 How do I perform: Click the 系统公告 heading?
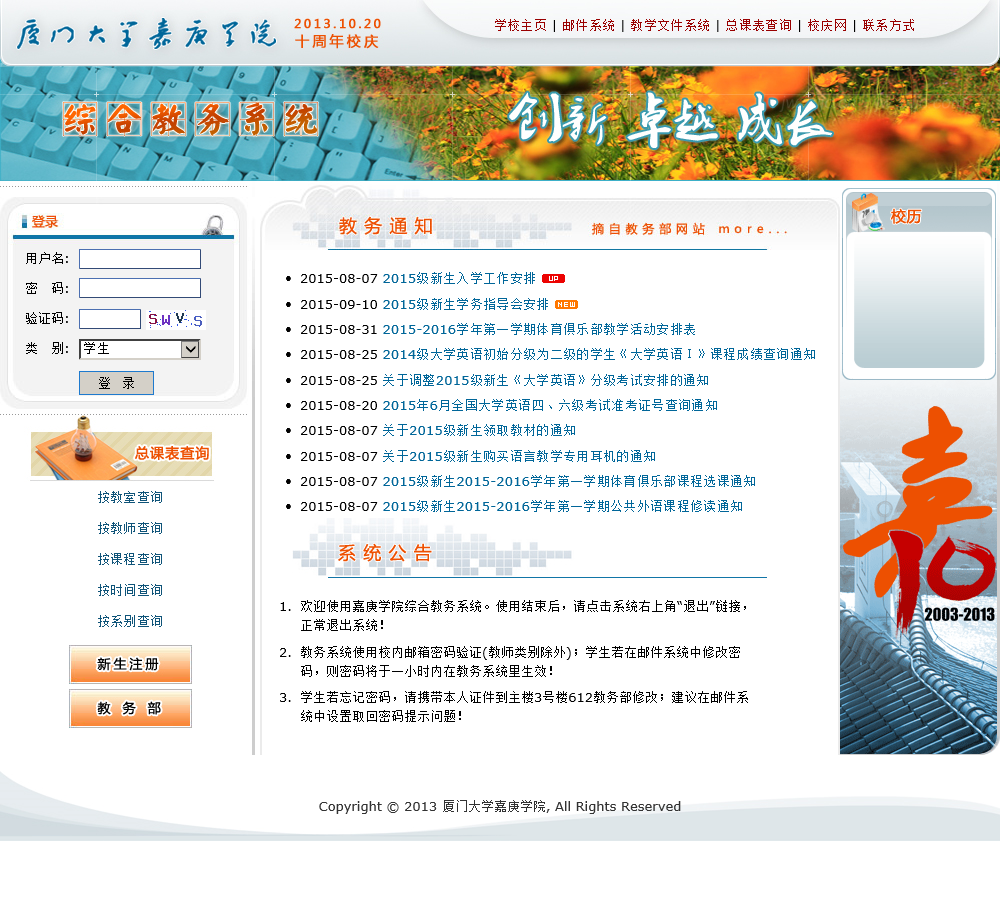click(385, 553)
